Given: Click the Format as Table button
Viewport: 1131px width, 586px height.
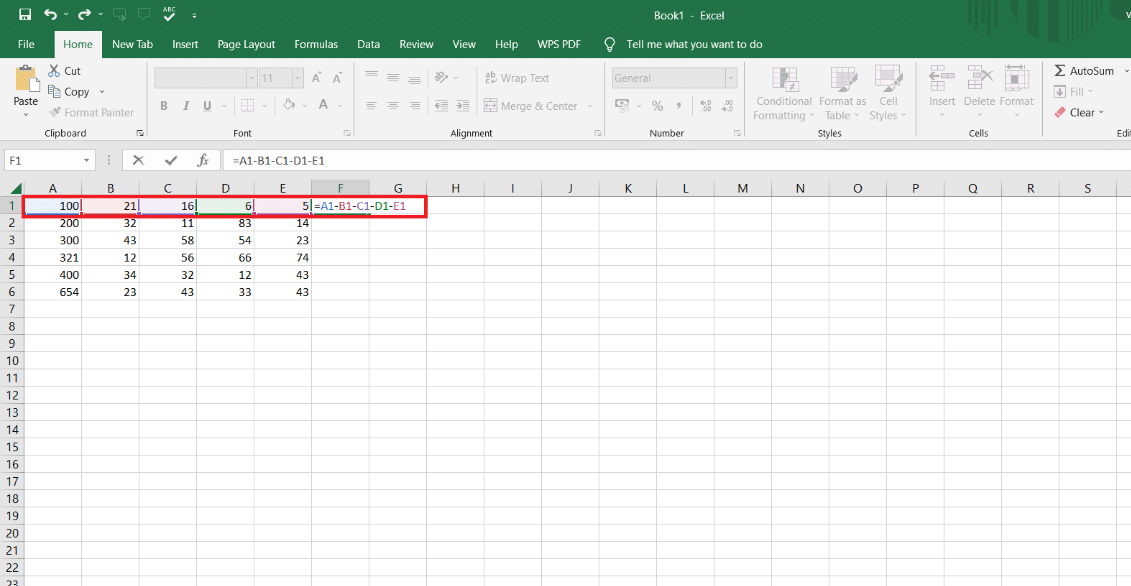Looking at the screenshot, I should (x=841, y=93).
